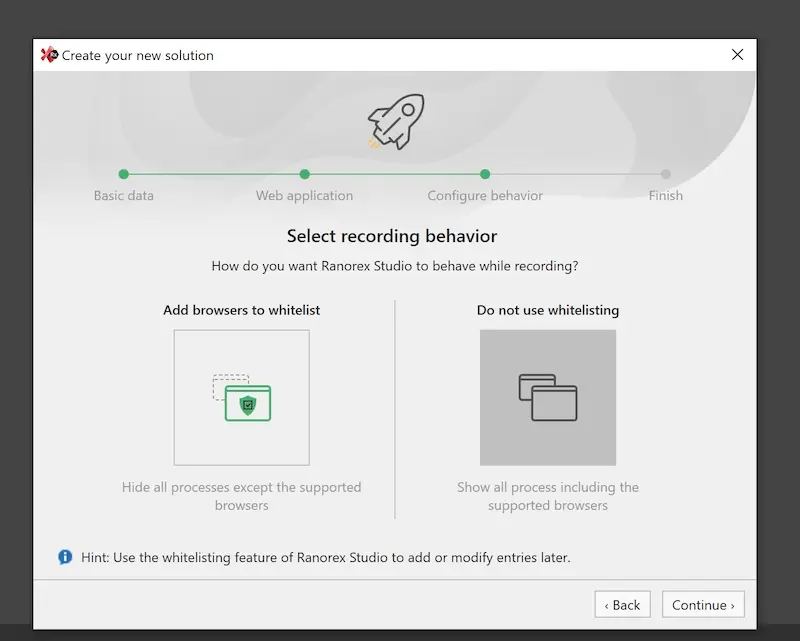800x641 pixels.
Task: Click the whitelisting hint text
Action: [326, 557]
